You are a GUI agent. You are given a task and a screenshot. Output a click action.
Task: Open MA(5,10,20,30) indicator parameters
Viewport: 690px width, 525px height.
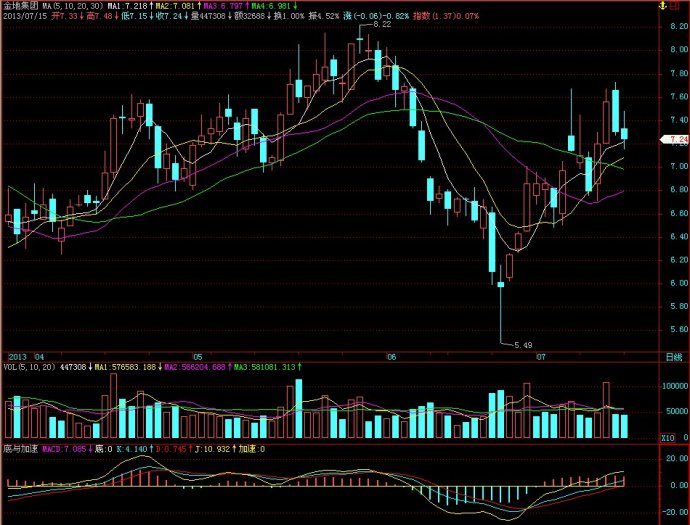(x=73, y=6)
